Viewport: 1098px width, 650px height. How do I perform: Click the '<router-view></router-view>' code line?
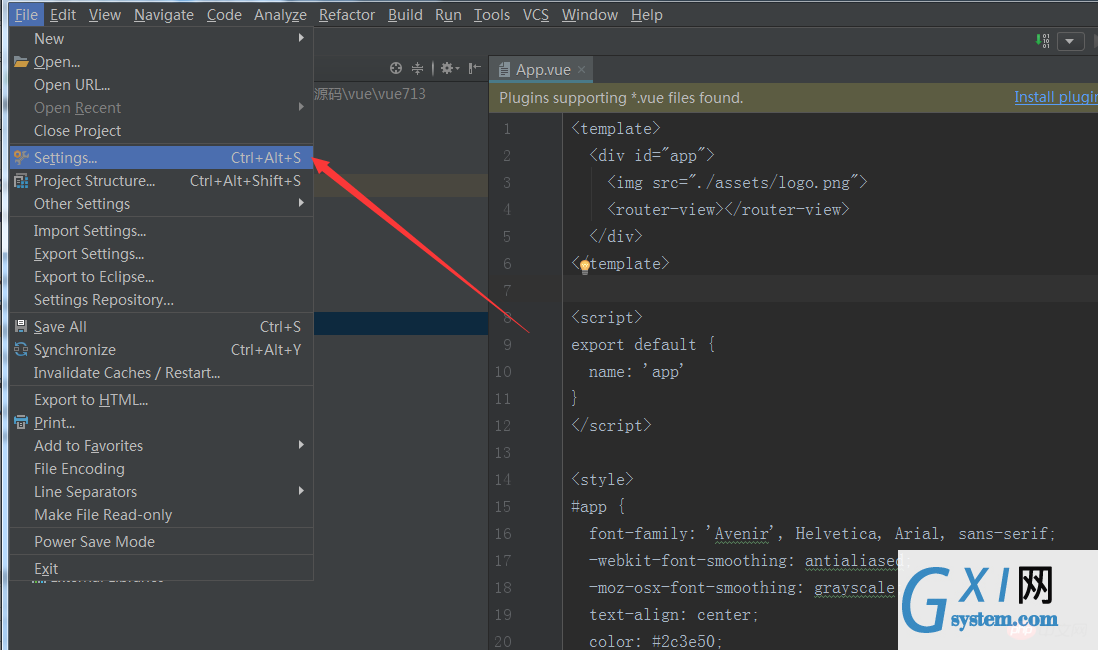tap(728, 209)
